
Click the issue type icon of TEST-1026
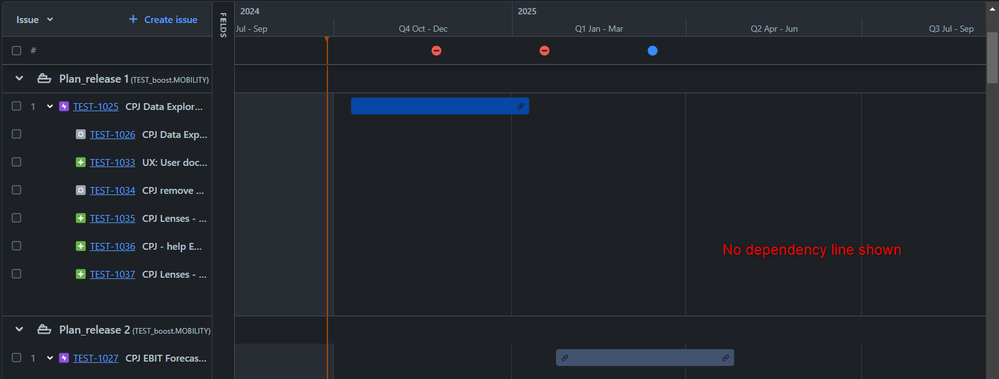pos(80,134)
